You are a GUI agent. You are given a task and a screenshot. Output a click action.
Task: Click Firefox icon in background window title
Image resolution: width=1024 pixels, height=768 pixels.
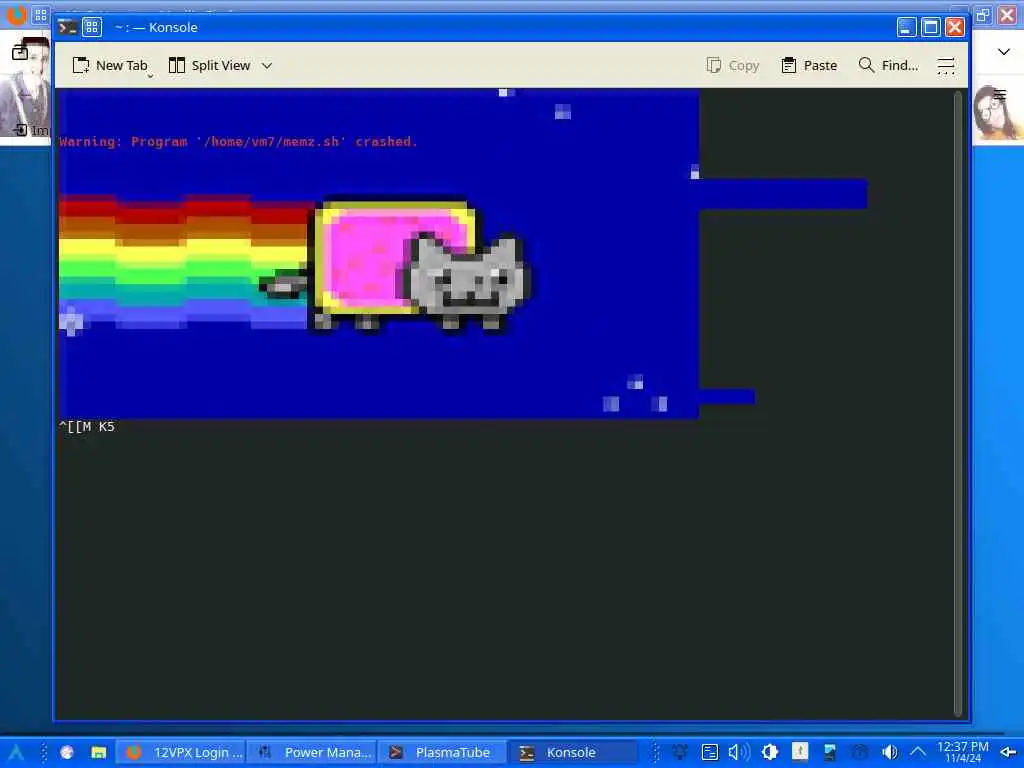click(x=16, y=13)
